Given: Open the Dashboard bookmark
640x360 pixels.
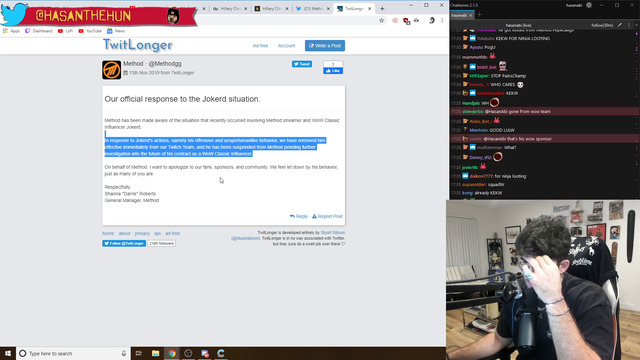Looking at the screenshot, I should click(x=39, y=31).
